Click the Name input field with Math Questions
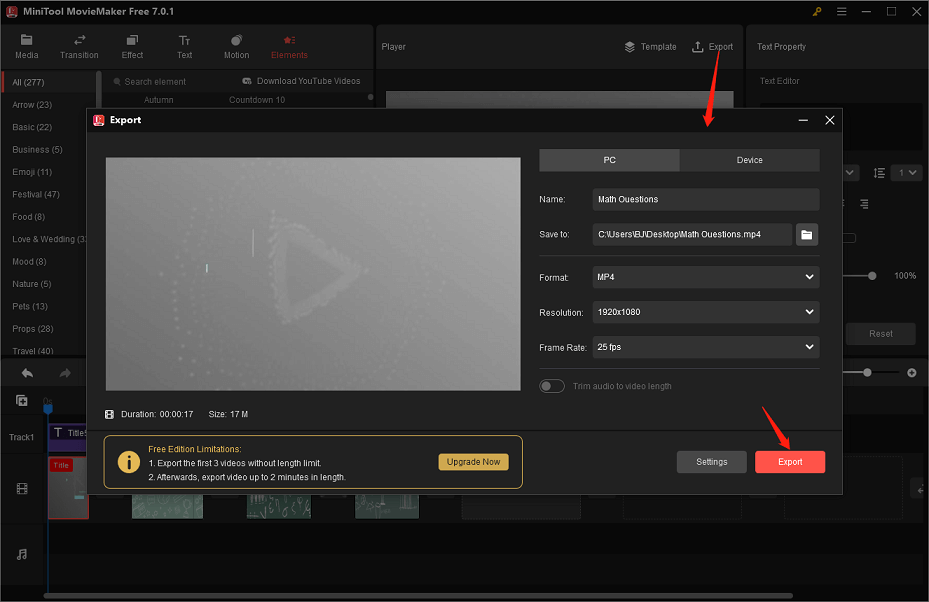 [706, 200]
